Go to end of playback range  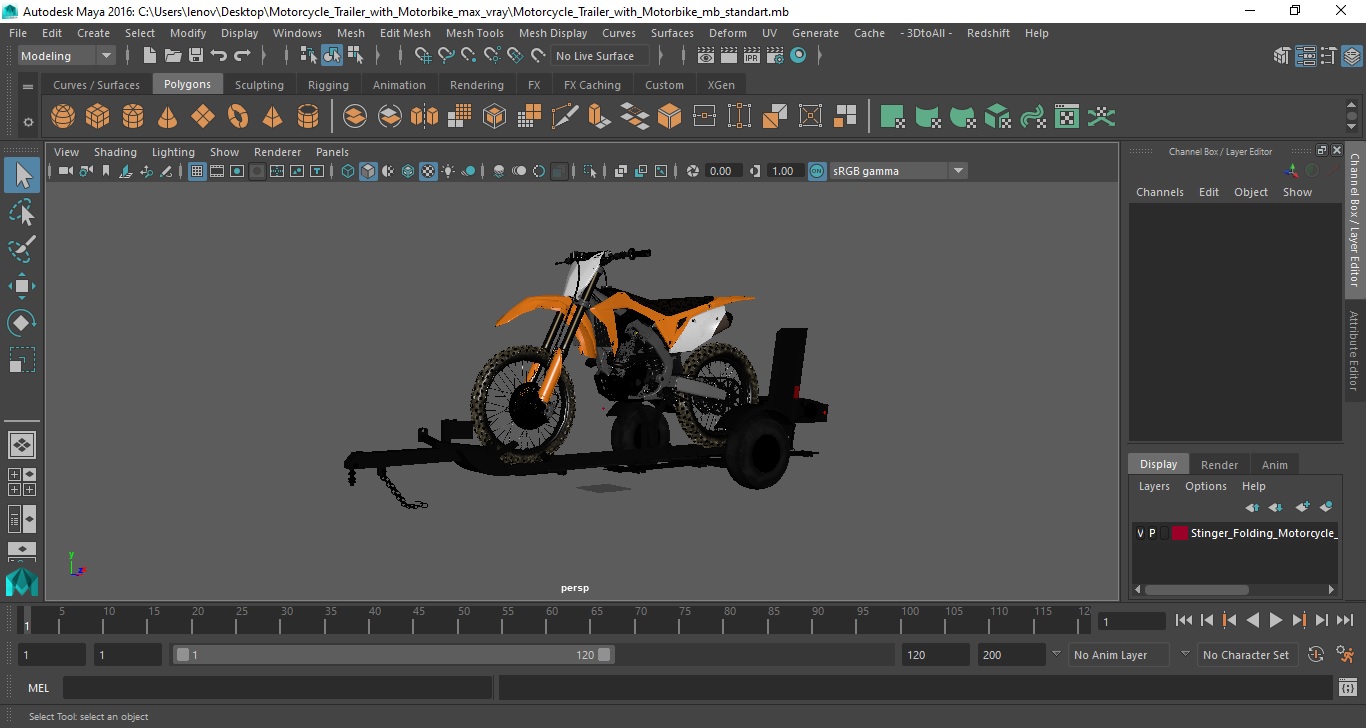pyautogui.click(x=1344, y=621)
